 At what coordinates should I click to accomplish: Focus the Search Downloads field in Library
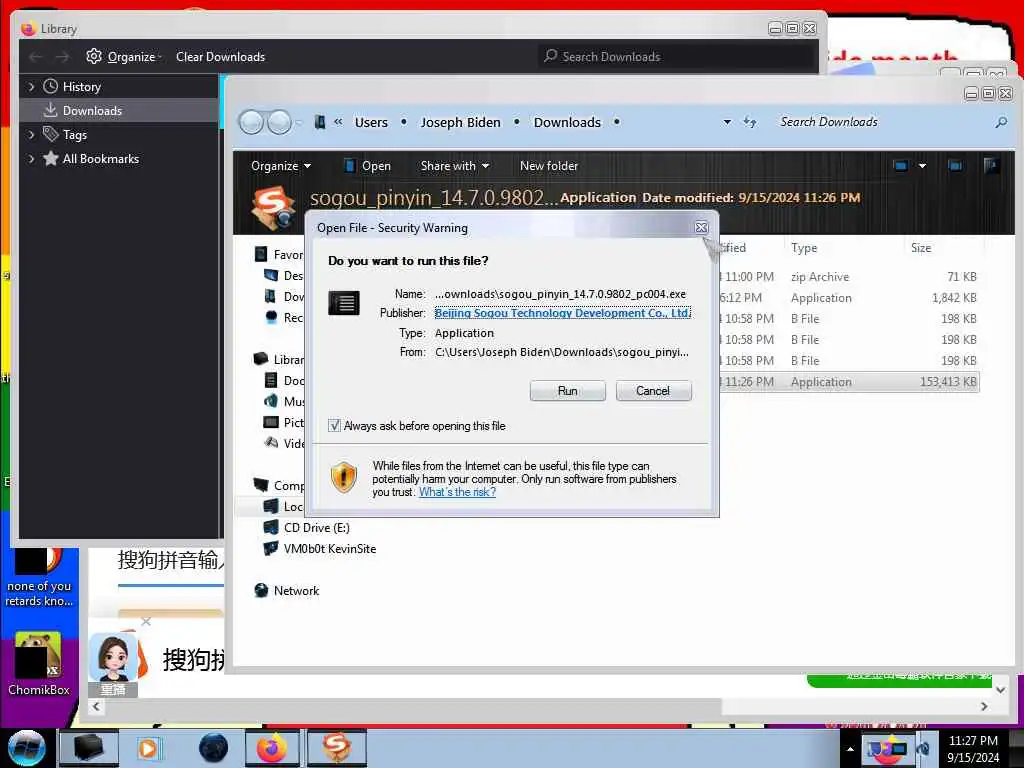pyautogui.click(x=678, y=57)
